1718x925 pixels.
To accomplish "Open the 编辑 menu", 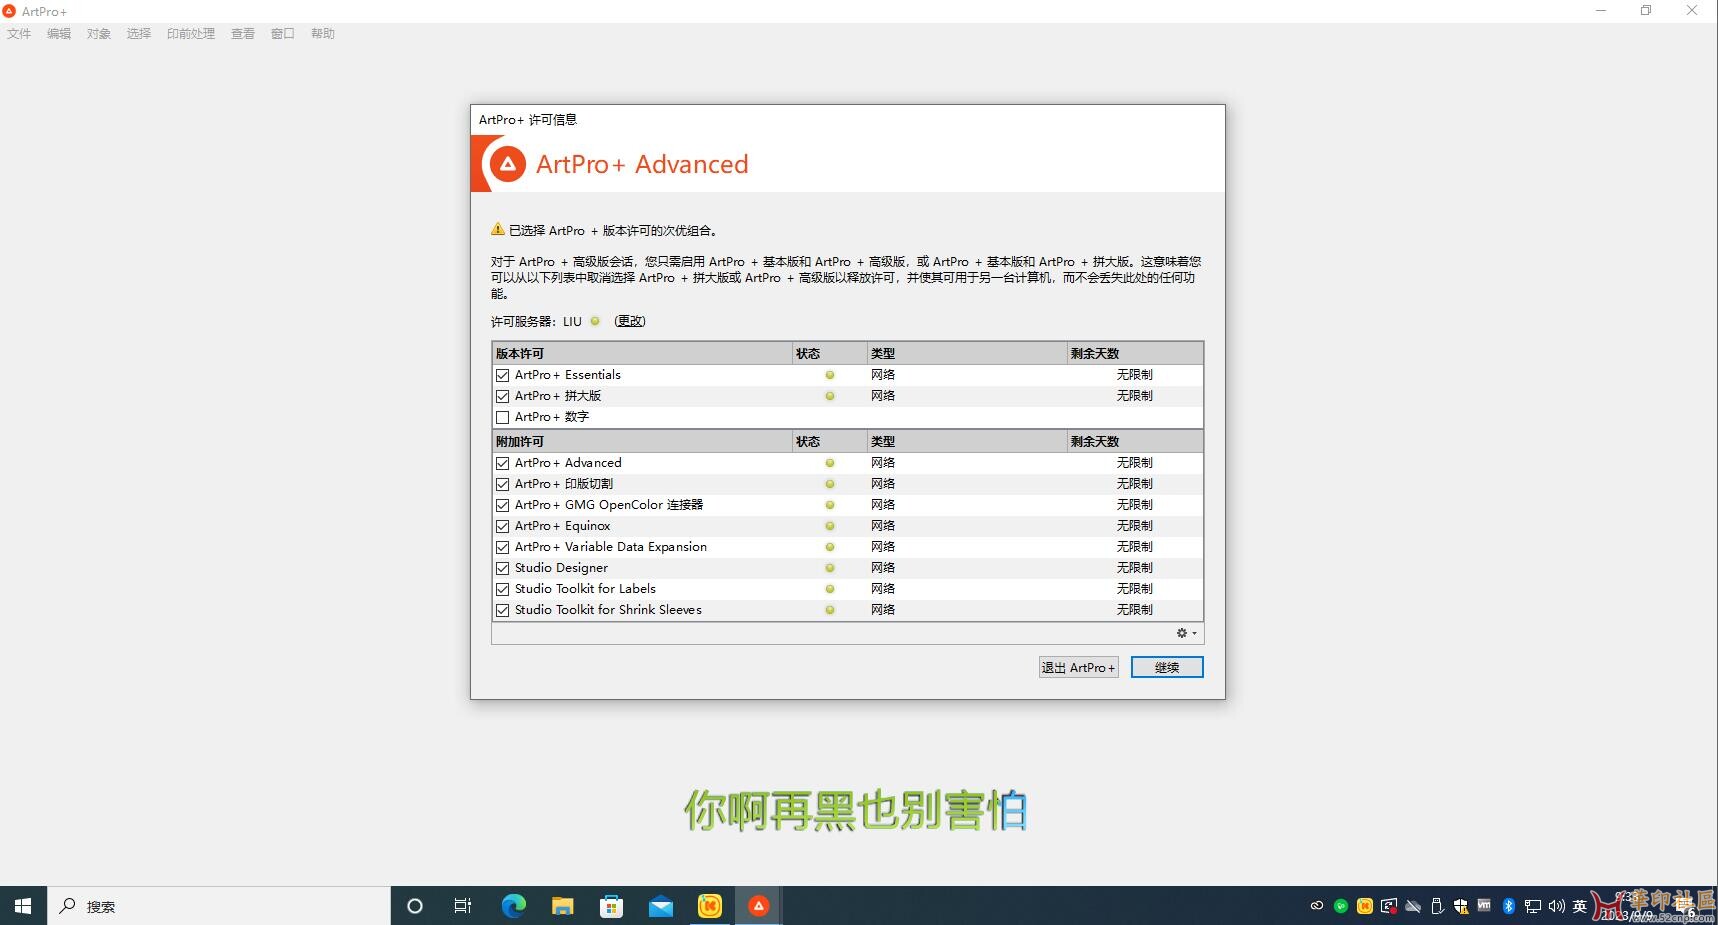I will (59, 34).
